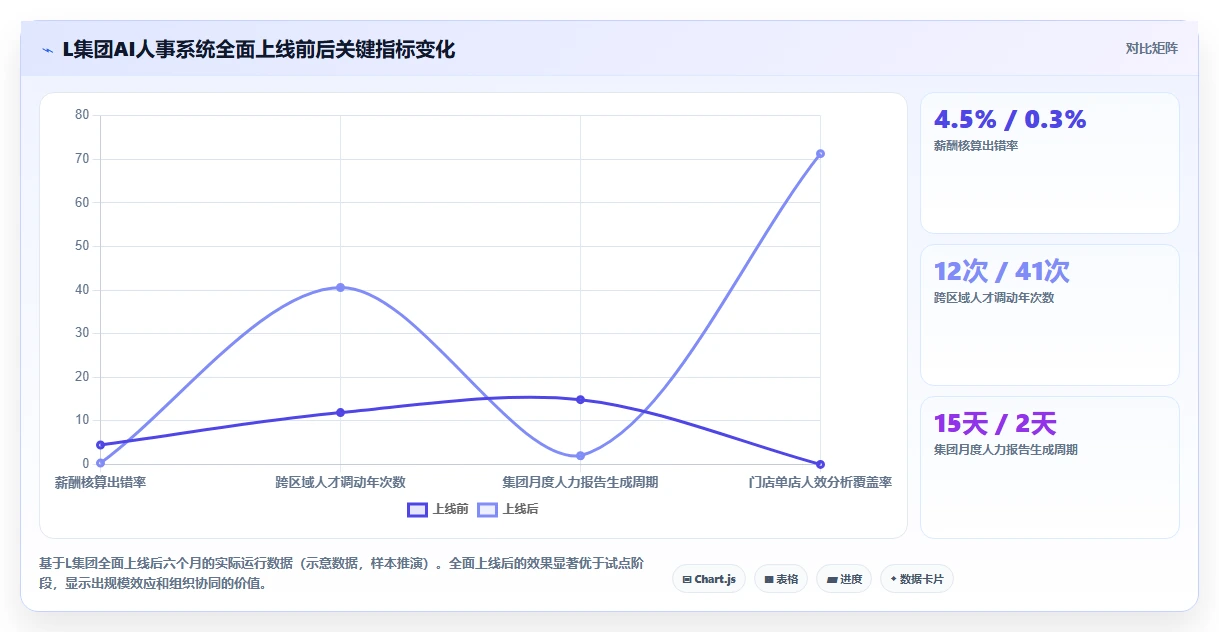Select the 进度 tag
Image resolution: width=1219 pixels, height=632 pixels.
844,579
